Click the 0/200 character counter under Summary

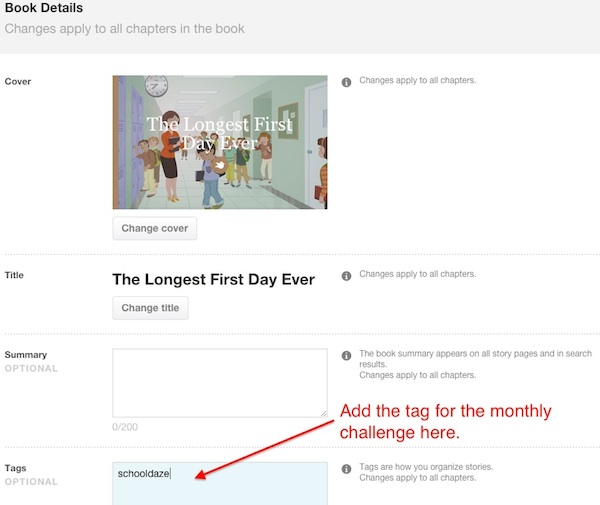pyautogui.click(x=125, y=427)
